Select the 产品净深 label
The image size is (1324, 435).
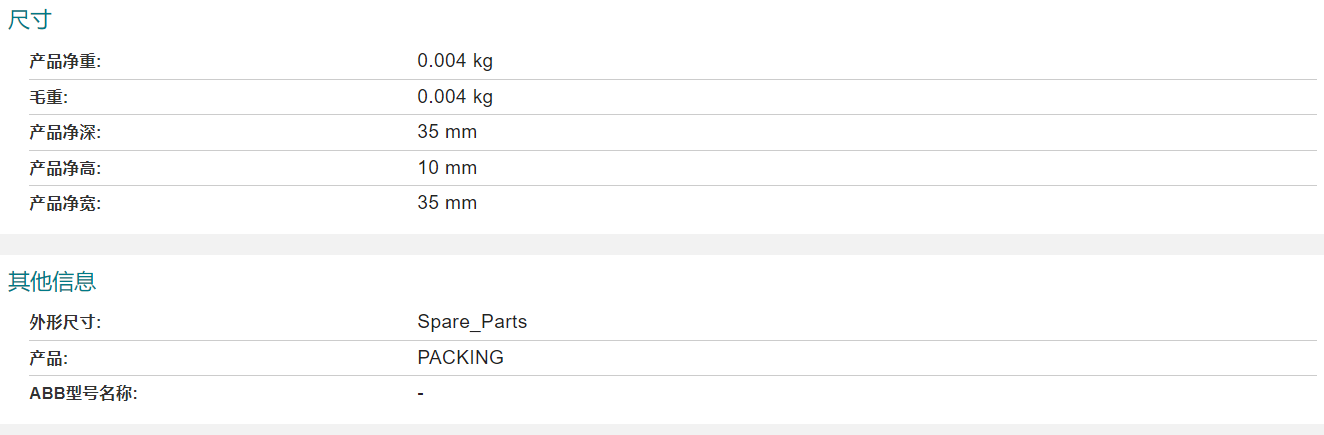click(65, 132)
